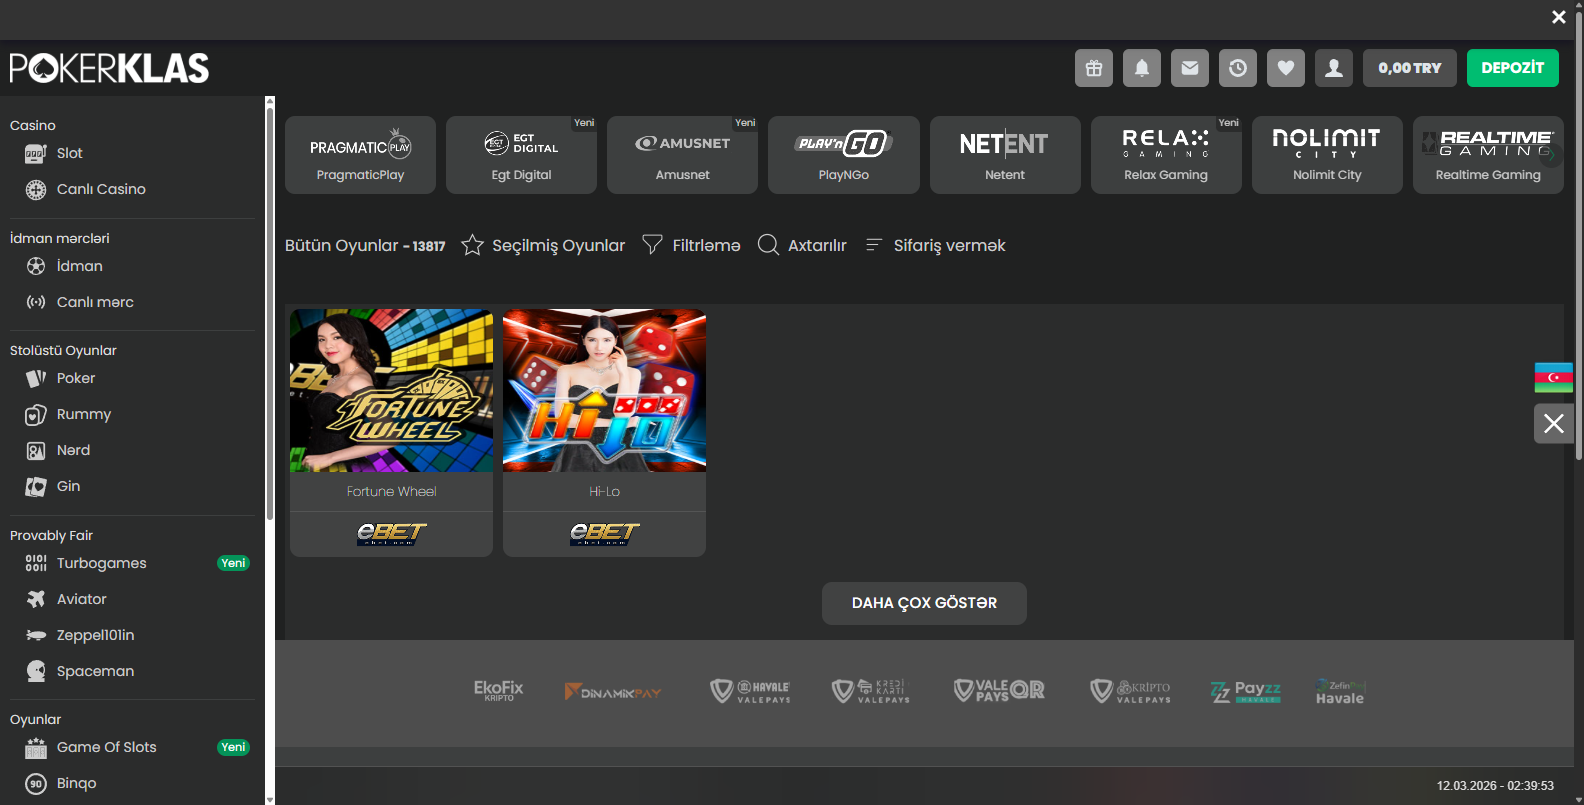The image size is (1584, 805).
Task: Select the Realtime Gaming provider
Action: [x=1488, y=155]
